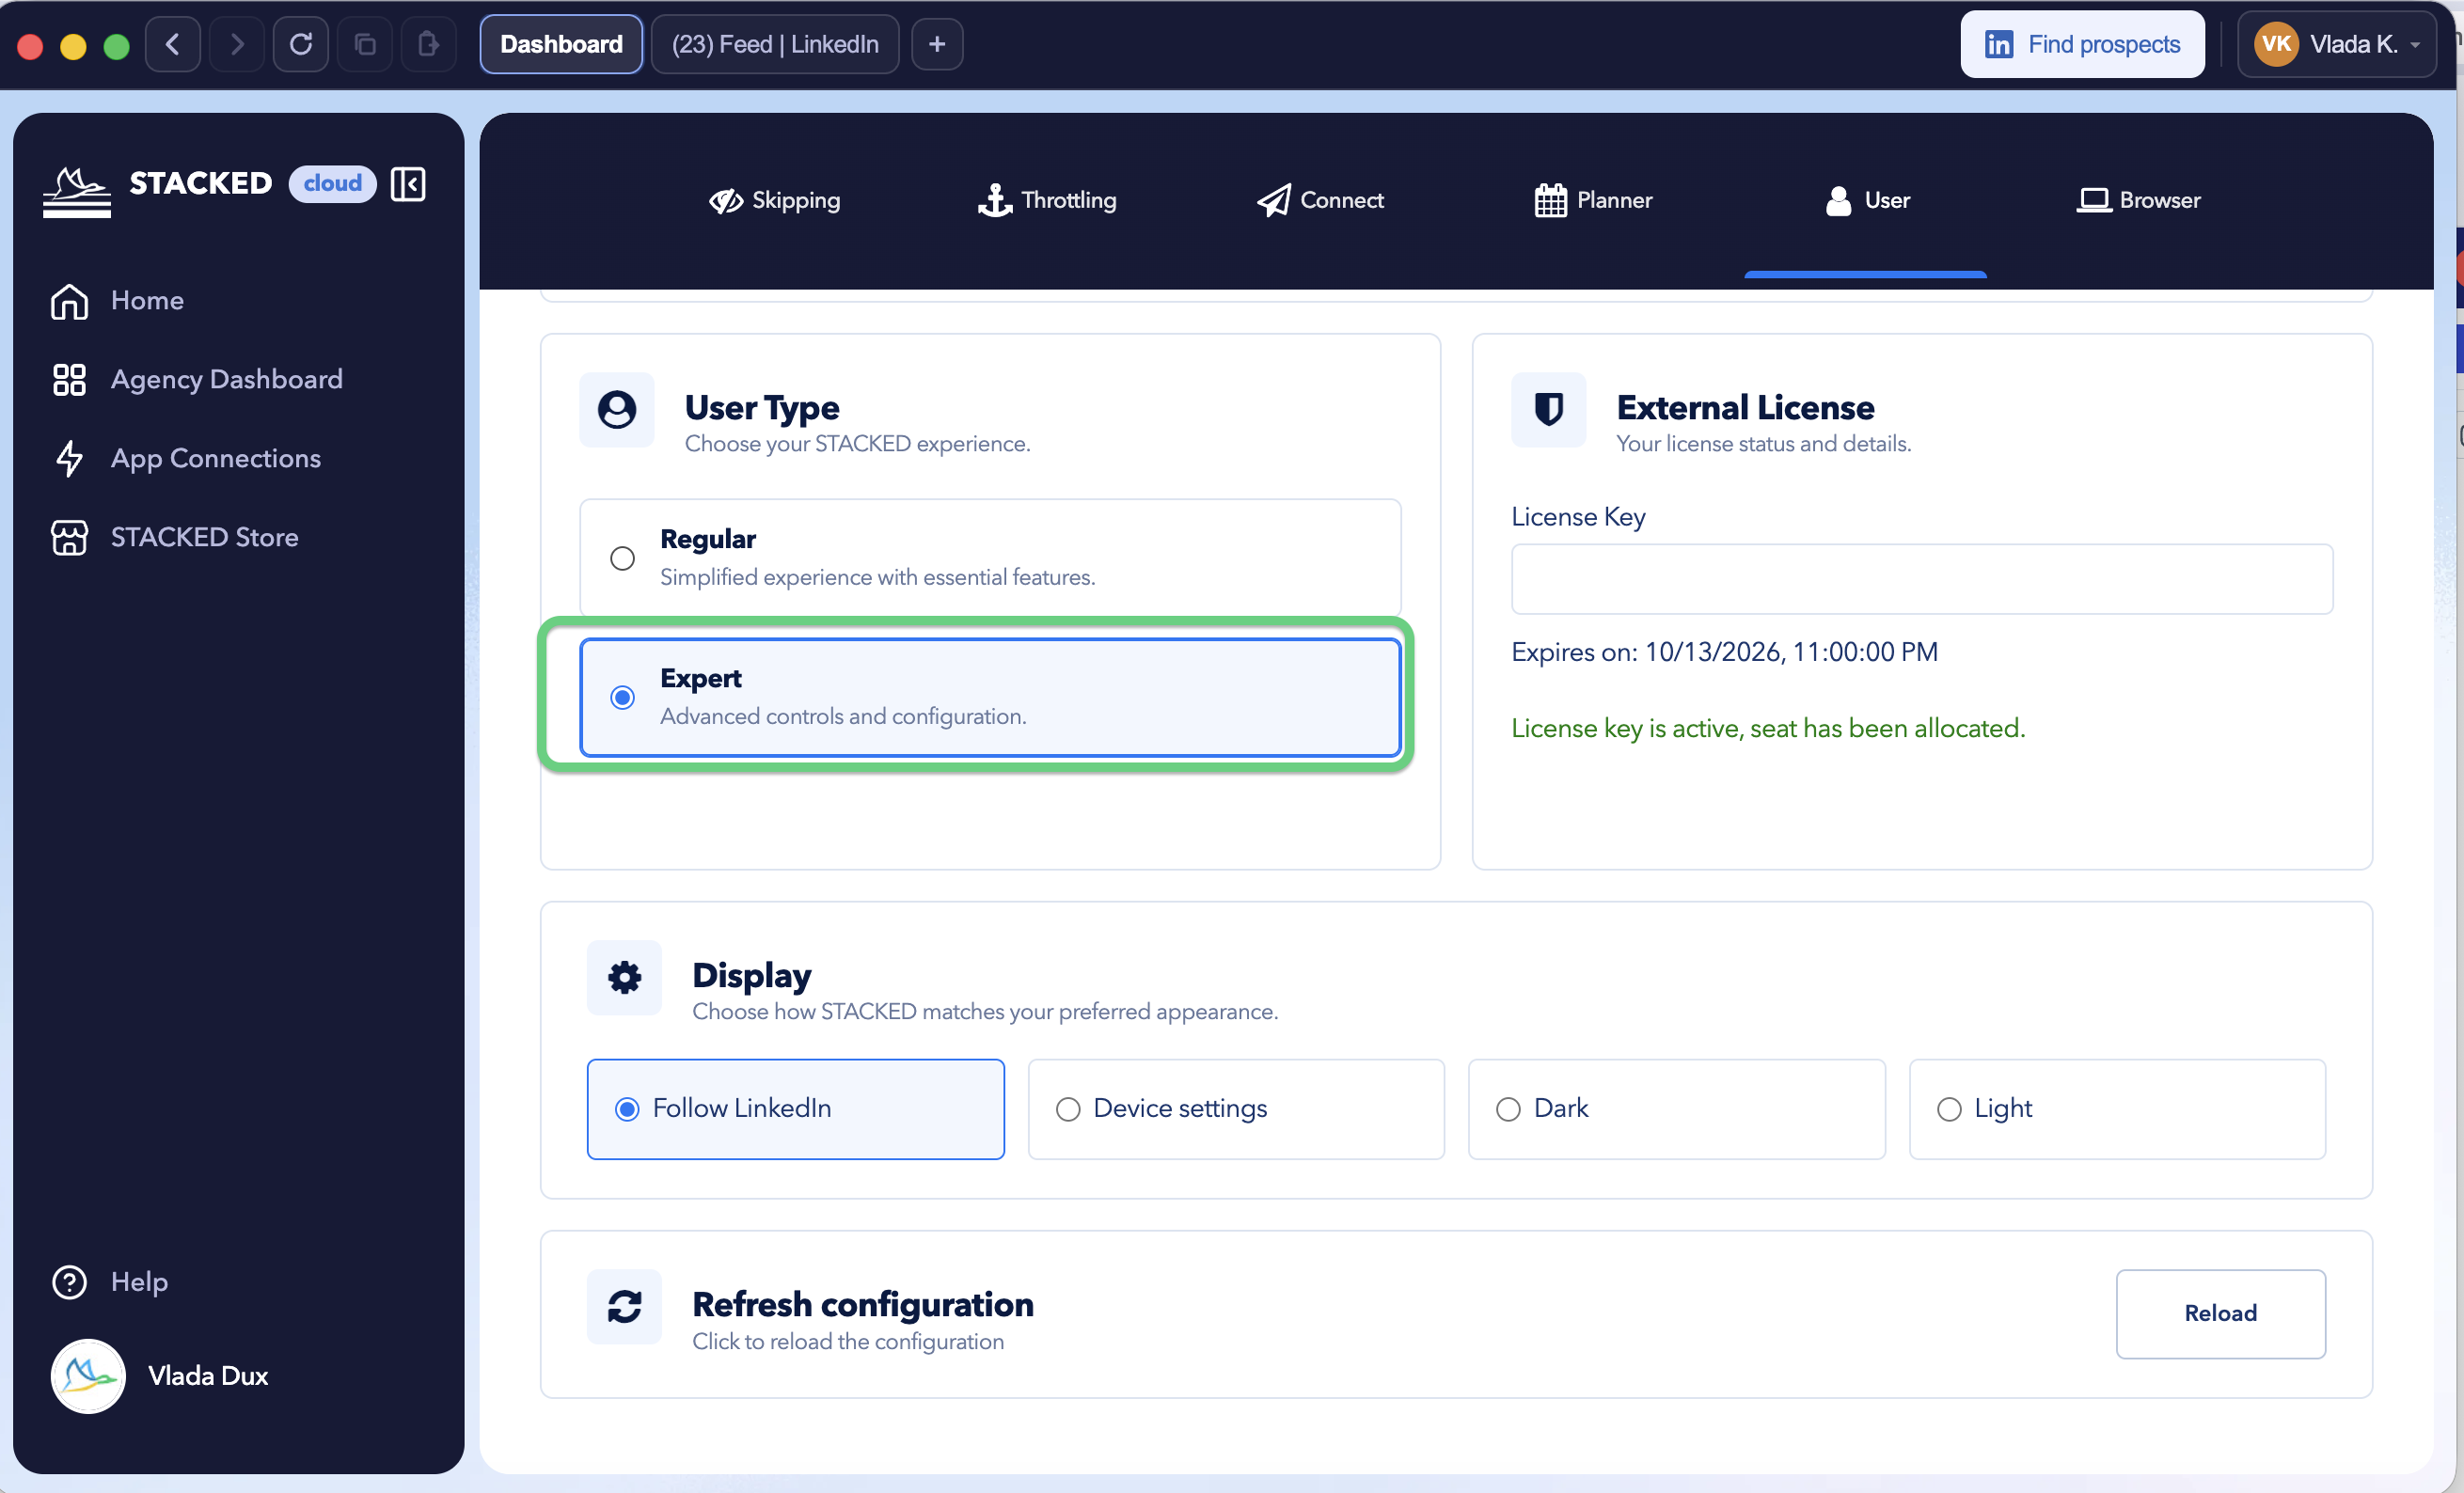Click the cloud badge next to STACKED

332,184
